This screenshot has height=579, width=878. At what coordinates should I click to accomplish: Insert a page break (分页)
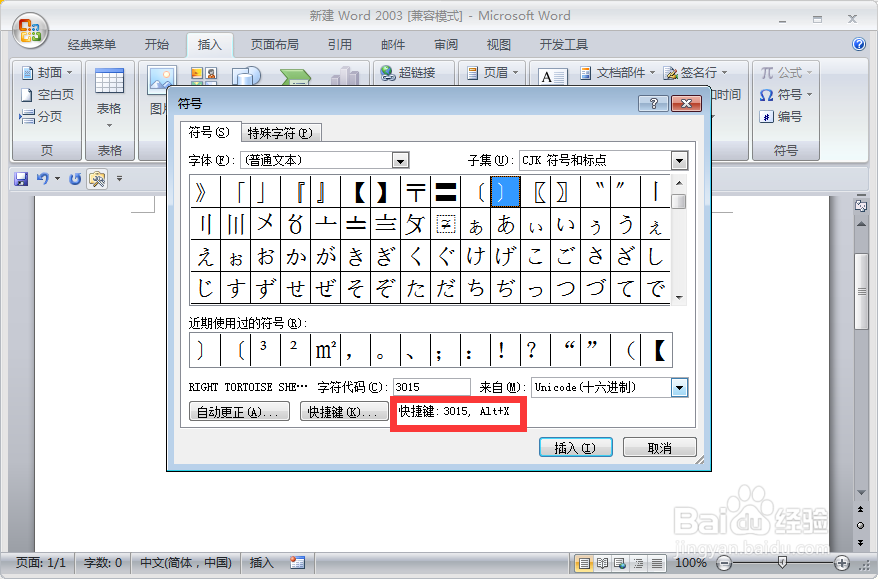40,116
